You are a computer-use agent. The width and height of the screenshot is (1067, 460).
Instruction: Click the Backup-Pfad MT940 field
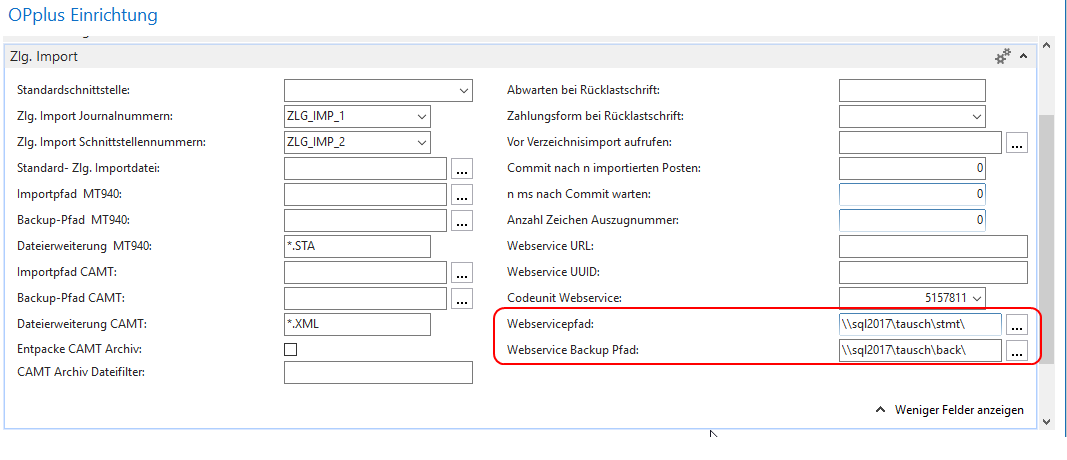point(365,220)
